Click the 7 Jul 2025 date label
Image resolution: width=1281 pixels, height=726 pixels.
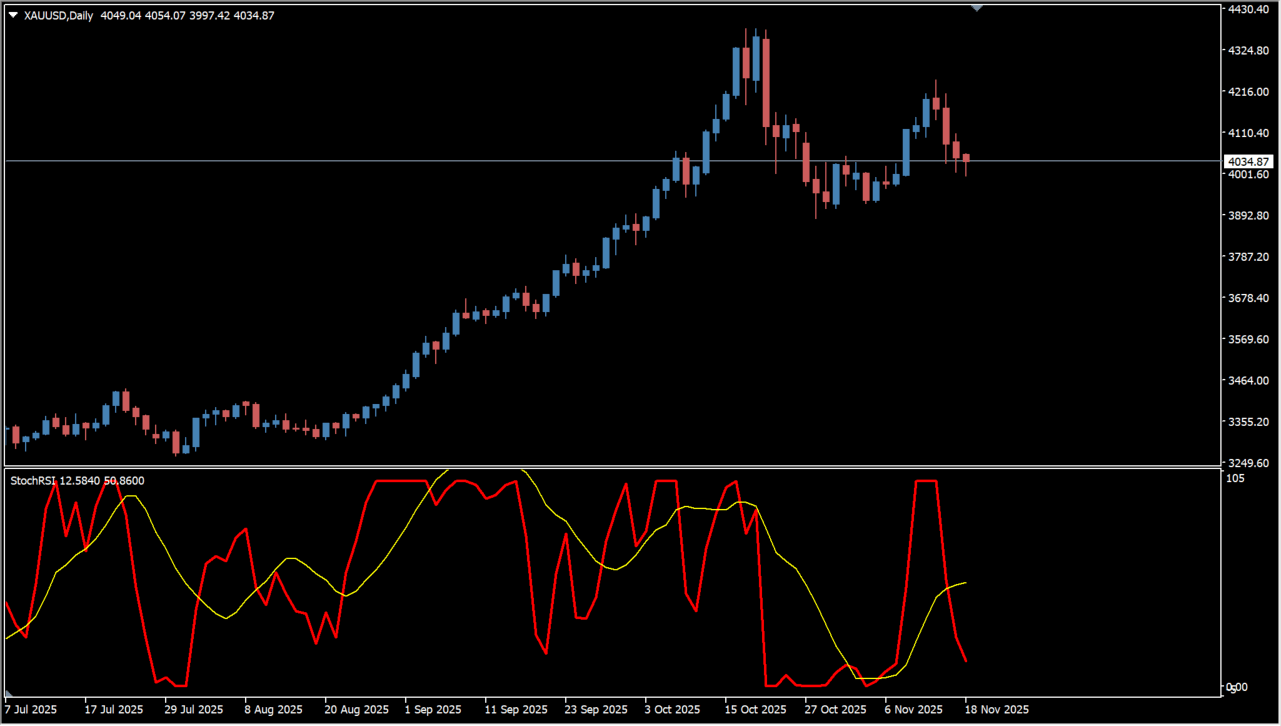31,709
